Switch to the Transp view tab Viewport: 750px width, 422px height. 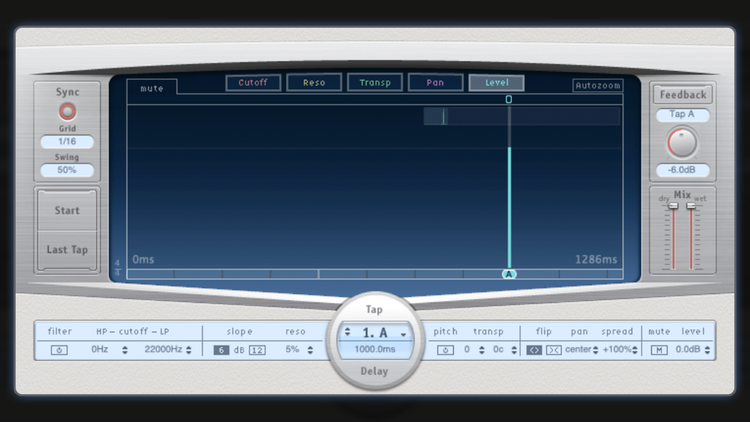tap(375, 82)
